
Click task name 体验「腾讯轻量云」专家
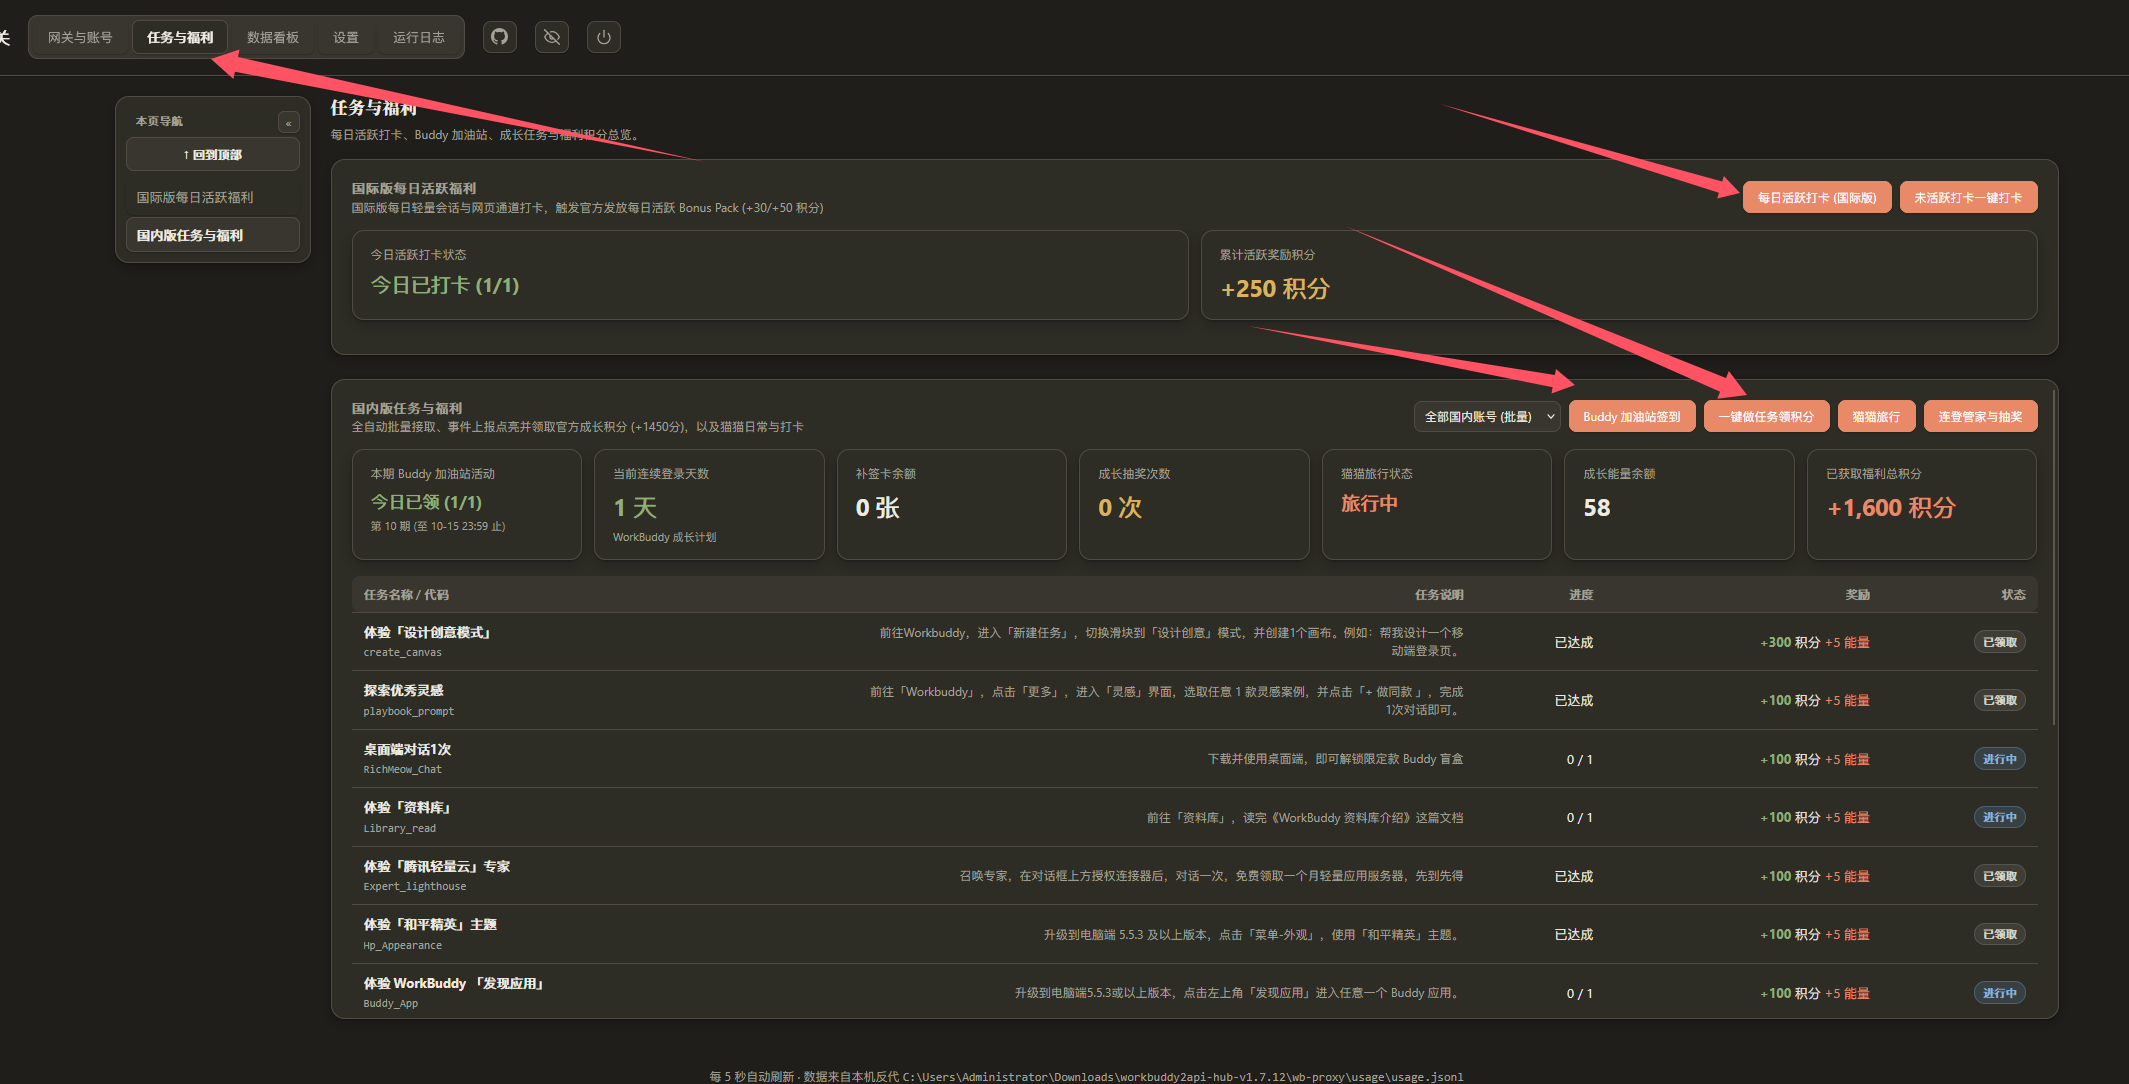point(437,867)
